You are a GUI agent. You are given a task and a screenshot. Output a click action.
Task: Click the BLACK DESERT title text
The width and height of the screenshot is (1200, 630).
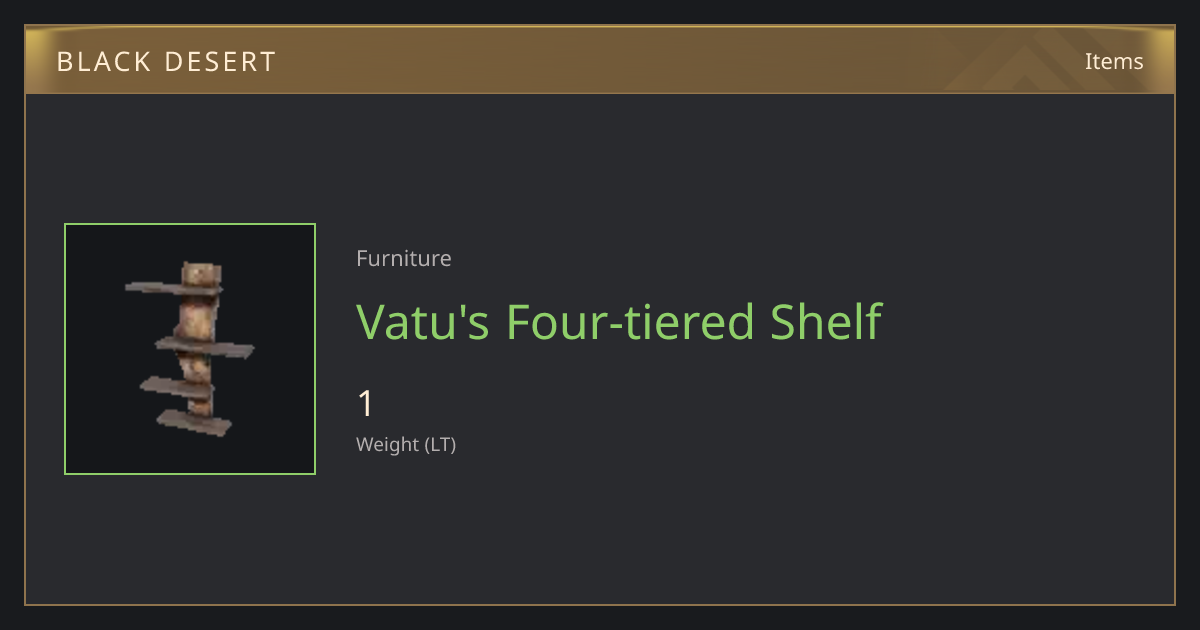click(x=166, y=62)
